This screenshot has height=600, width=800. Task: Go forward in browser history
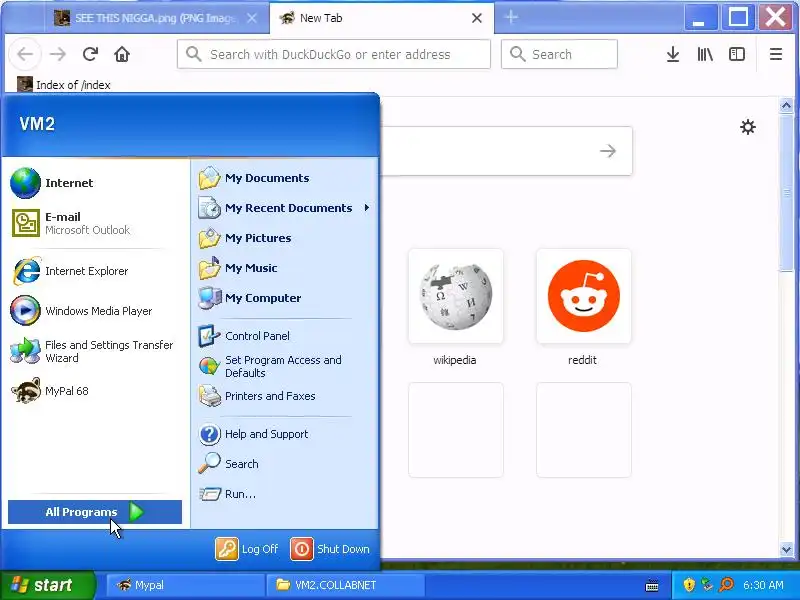[58, 54]
